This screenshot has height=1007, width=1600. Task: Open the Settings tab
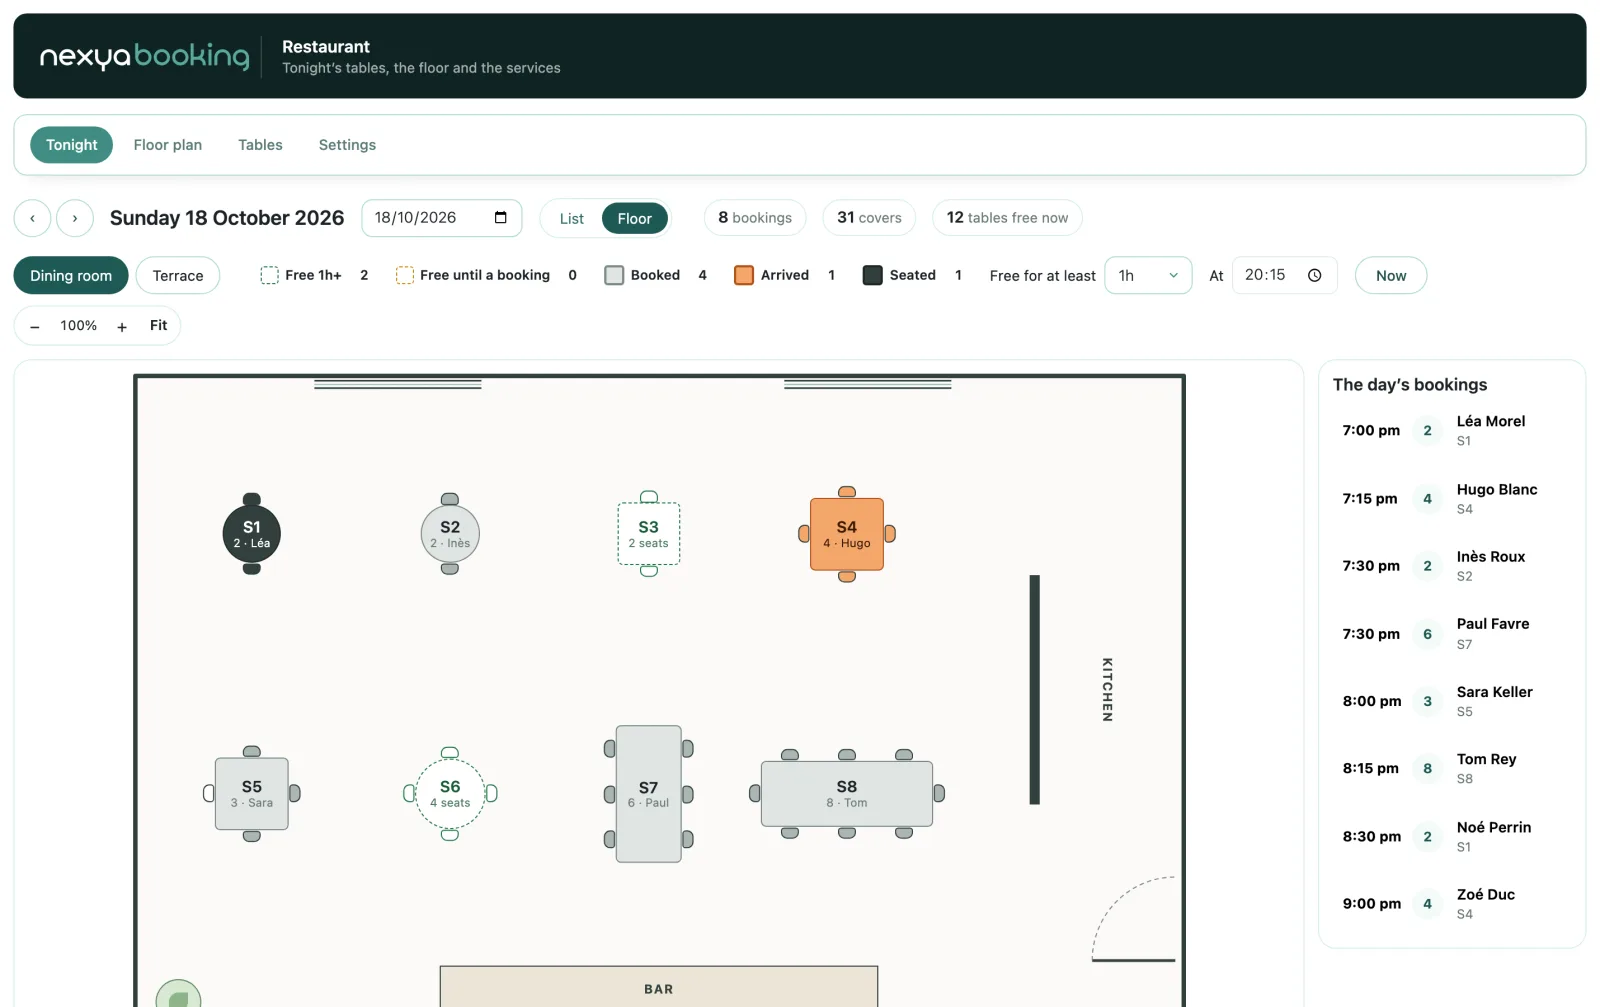tap(347, 145)
